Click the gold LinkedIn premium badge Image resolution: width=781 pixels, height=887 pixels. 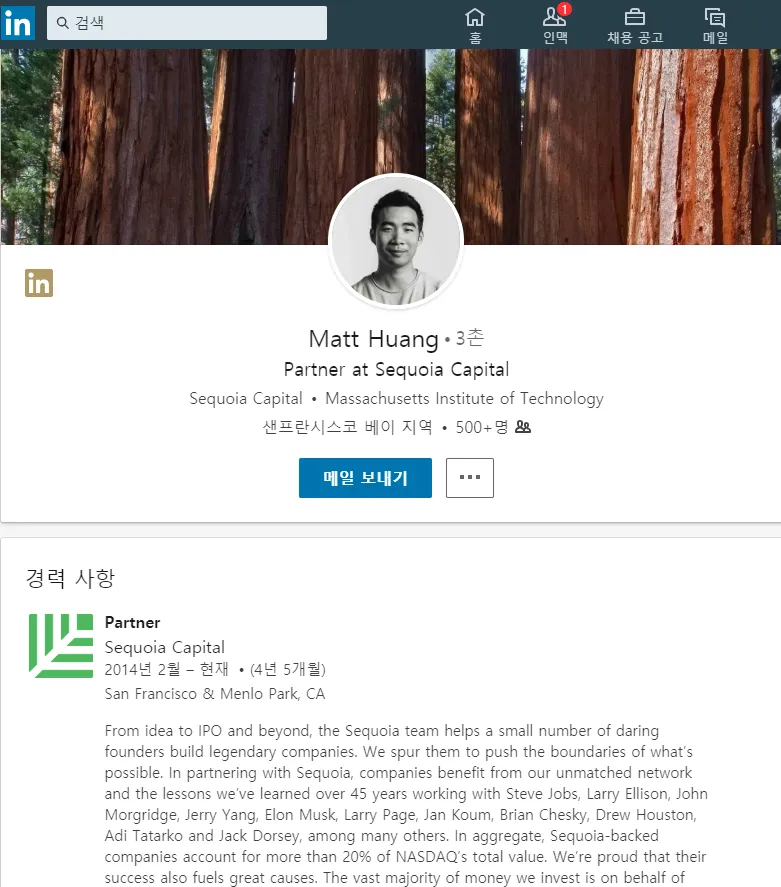point(39,283)
